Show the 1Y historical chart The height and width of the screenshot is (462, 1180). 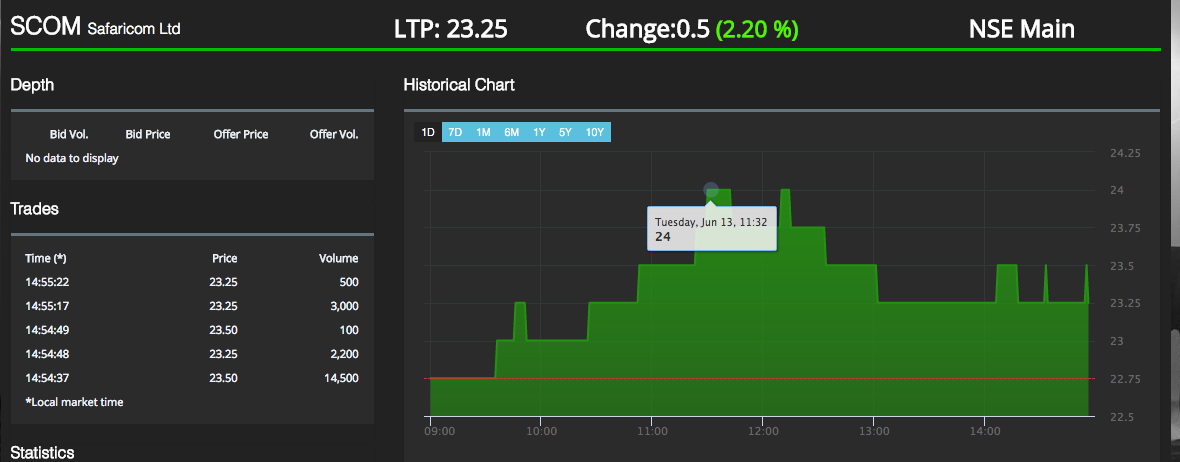[539, 132]
